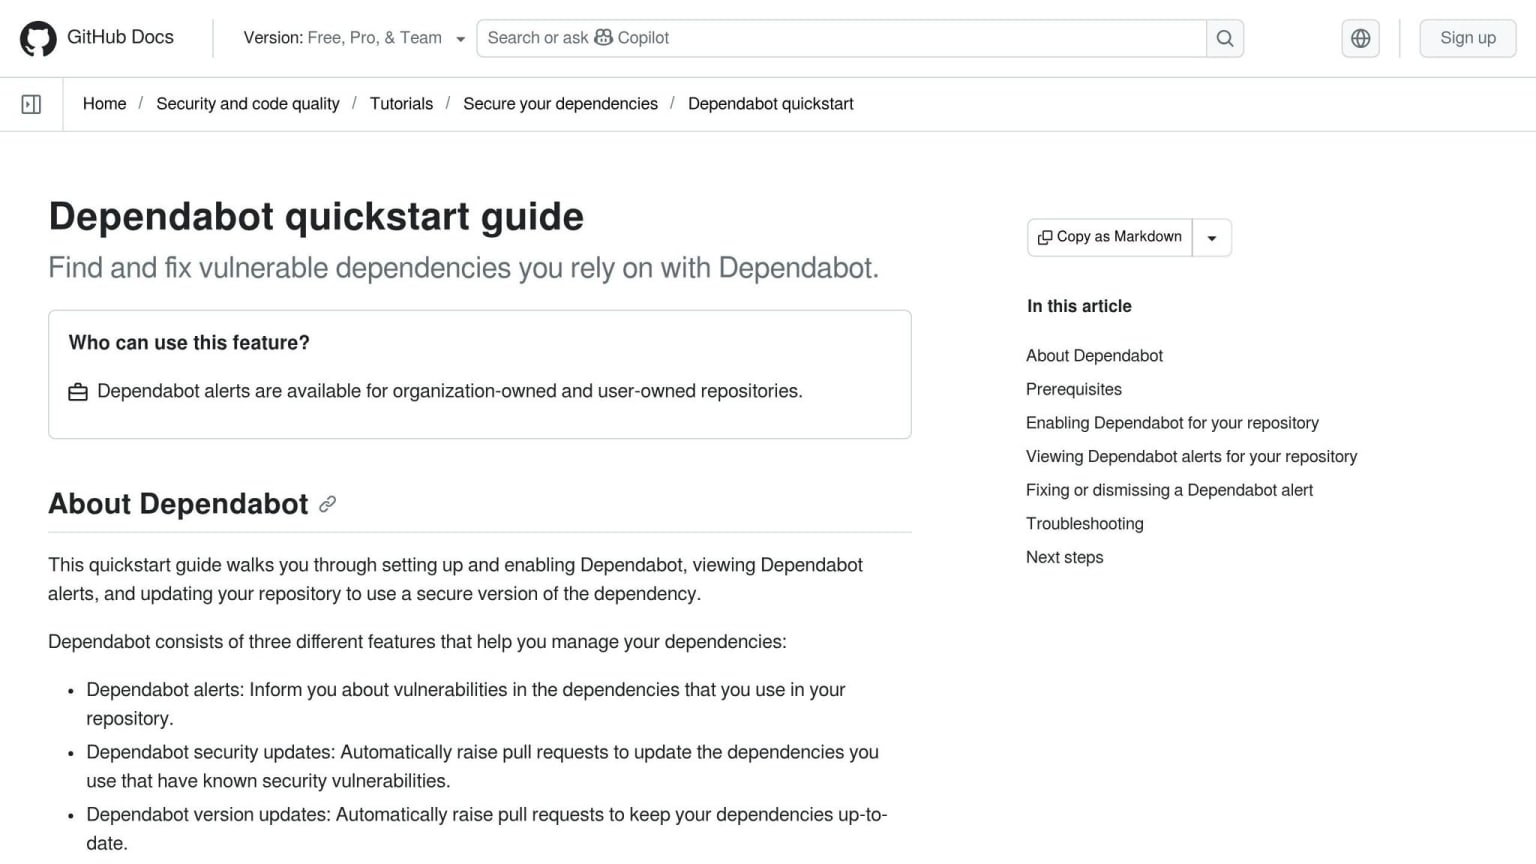
Task: Click the copy icon in Copy as Markdown
Action: (1045, 237)
